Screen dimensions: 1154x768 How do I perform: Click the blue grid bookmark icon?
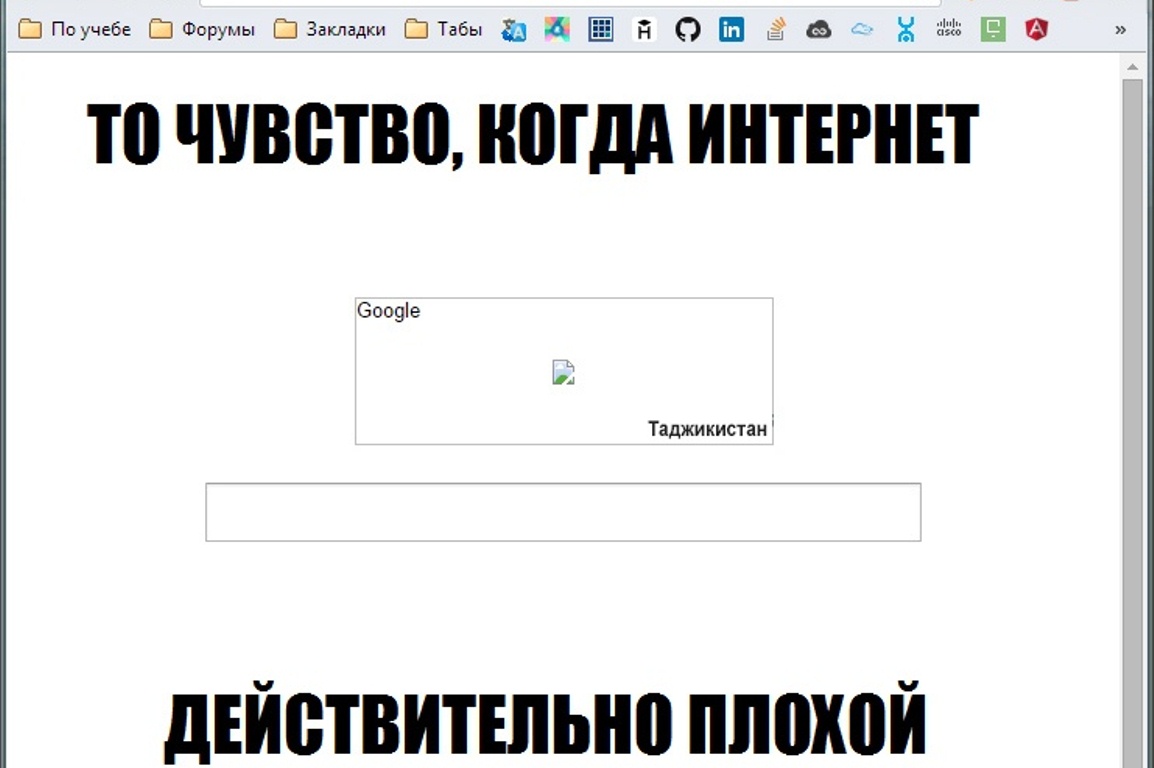[600, 30]
